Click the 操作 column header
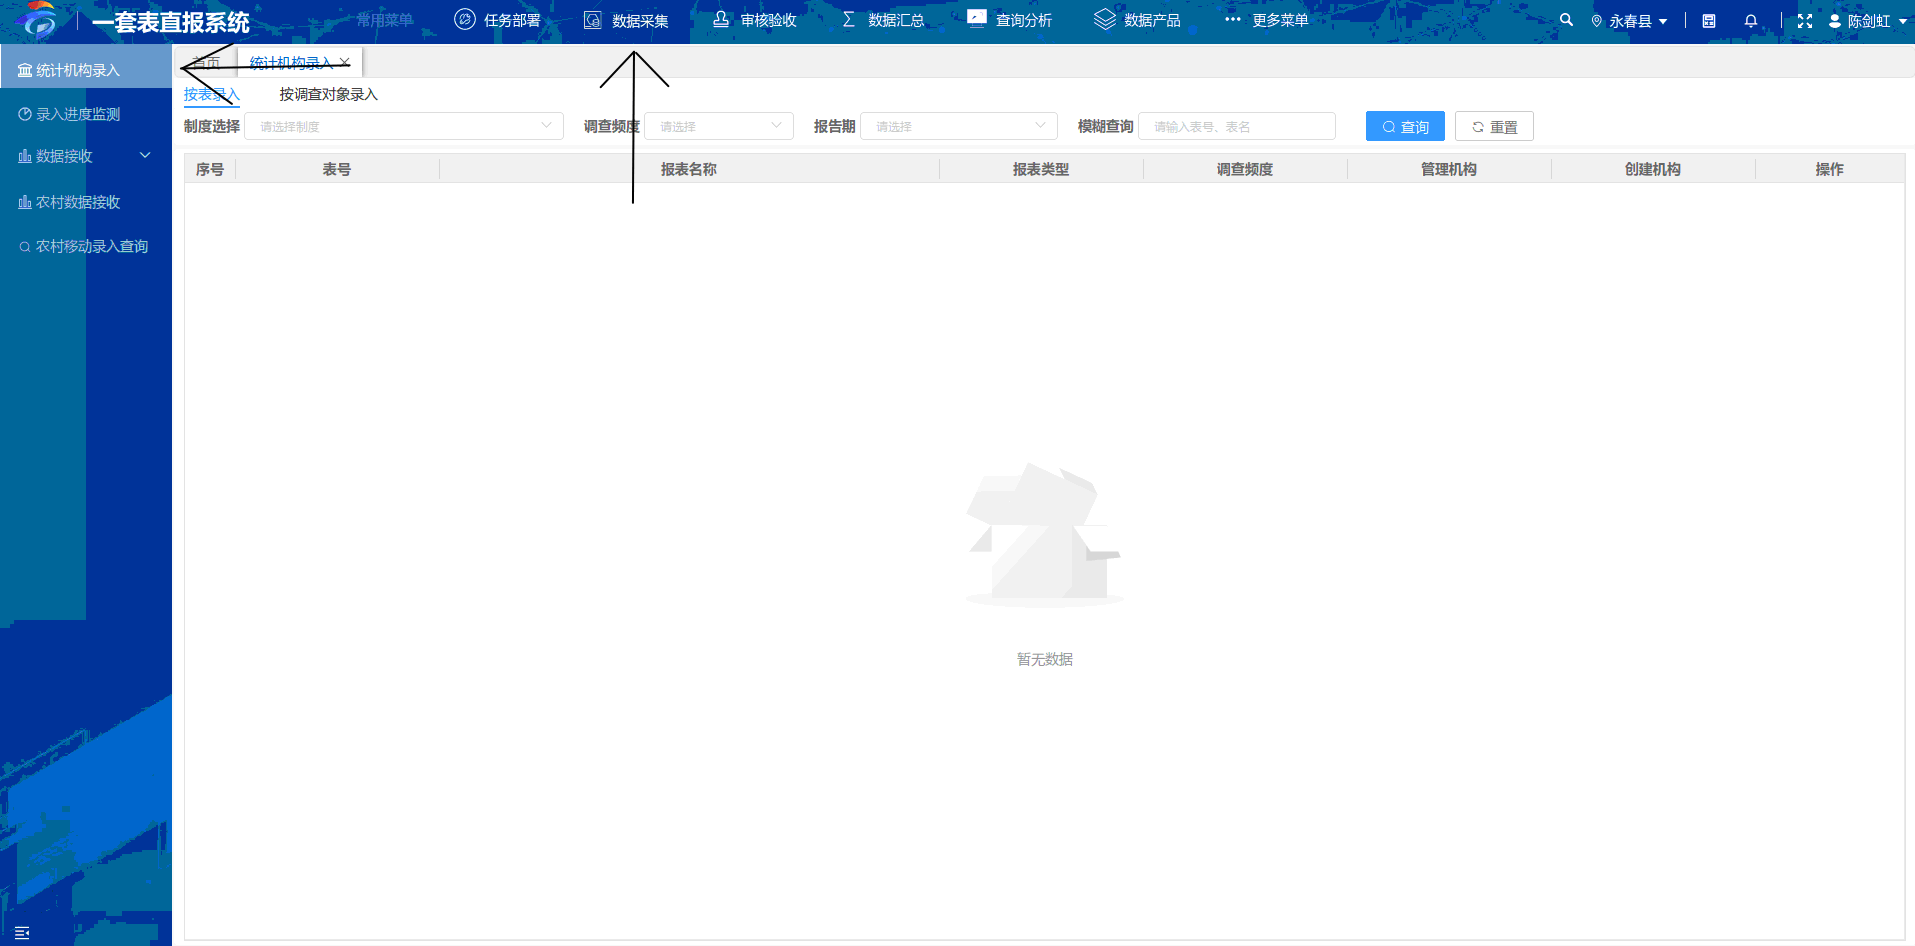 (x=1830, y=169)
